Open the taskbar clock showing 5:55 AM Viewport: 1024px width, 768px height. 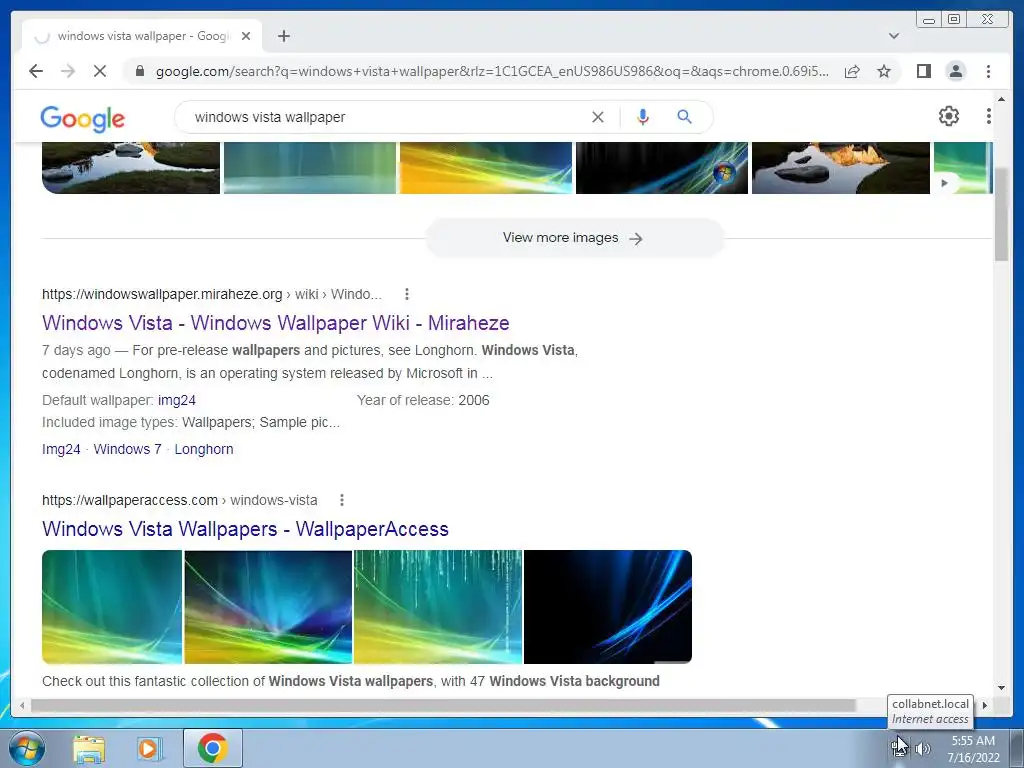point(973,749)
